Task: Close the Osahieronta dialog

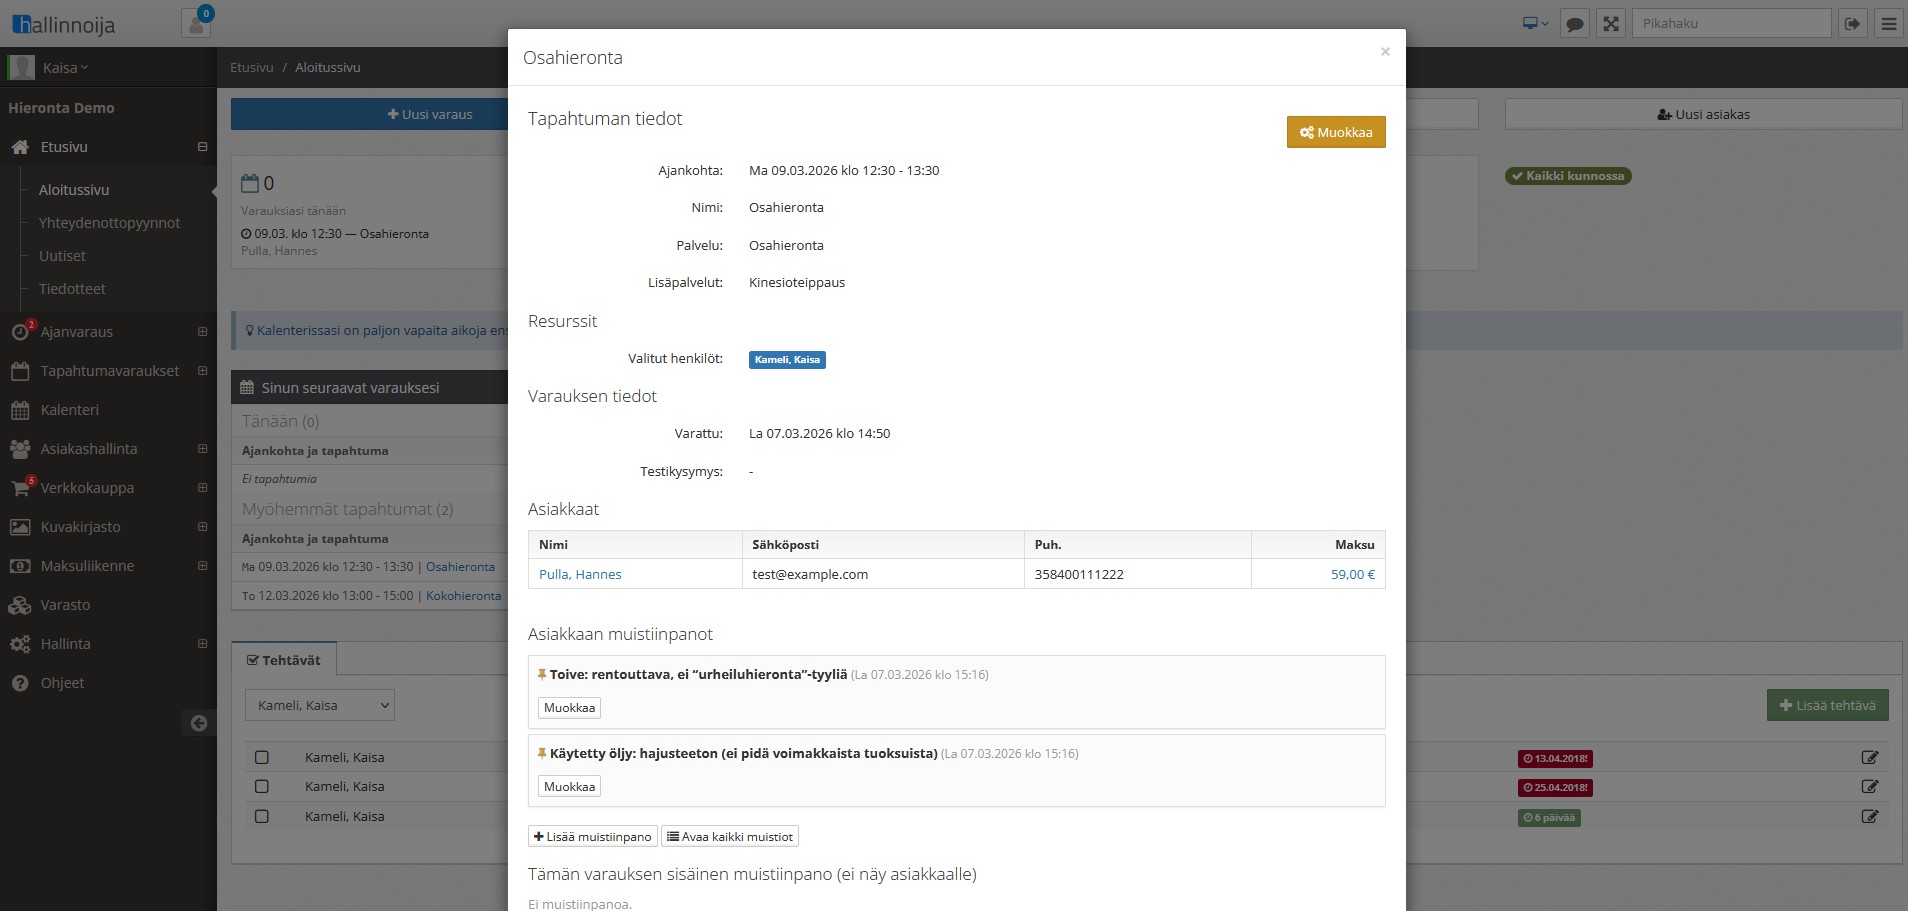Action: [1385, 52]
